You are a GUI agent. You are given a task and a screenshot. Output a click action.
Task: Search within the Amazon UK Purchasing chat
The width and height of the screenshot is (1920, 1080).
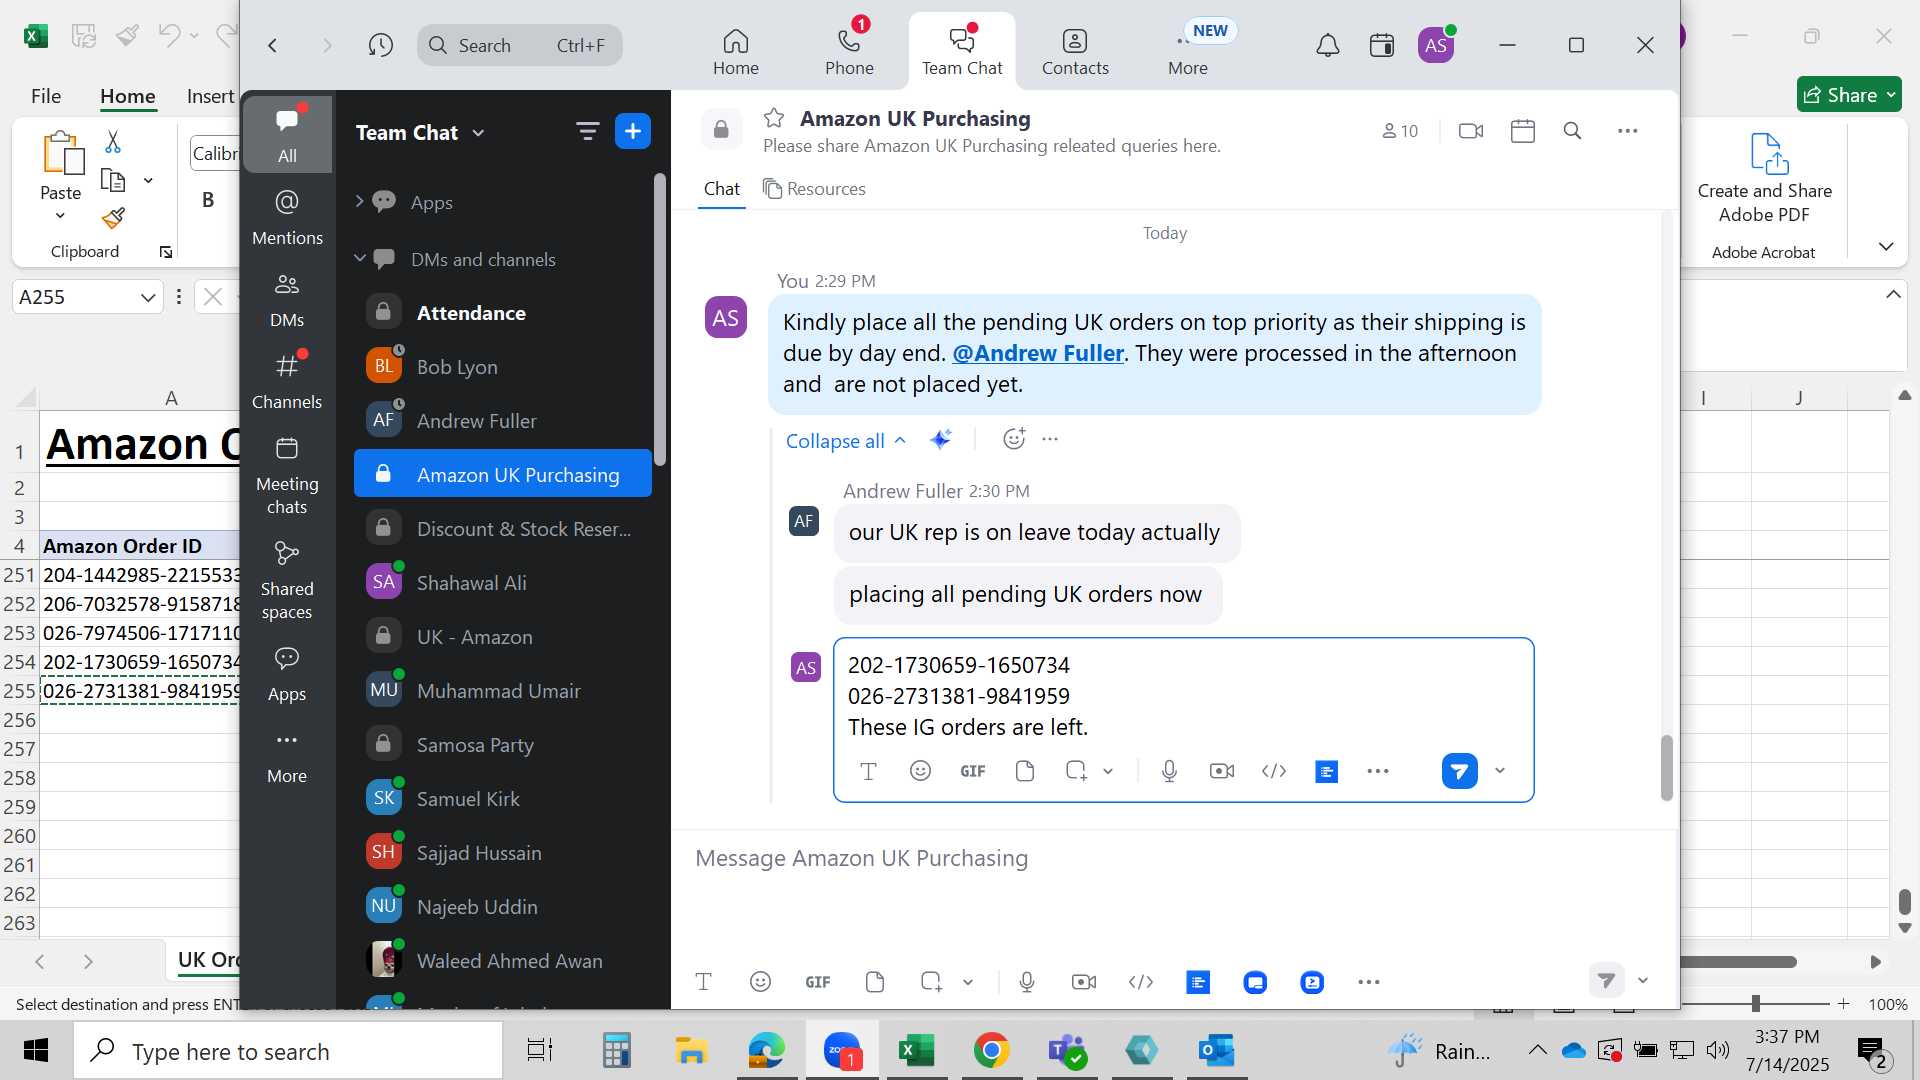coord(1572,131)
